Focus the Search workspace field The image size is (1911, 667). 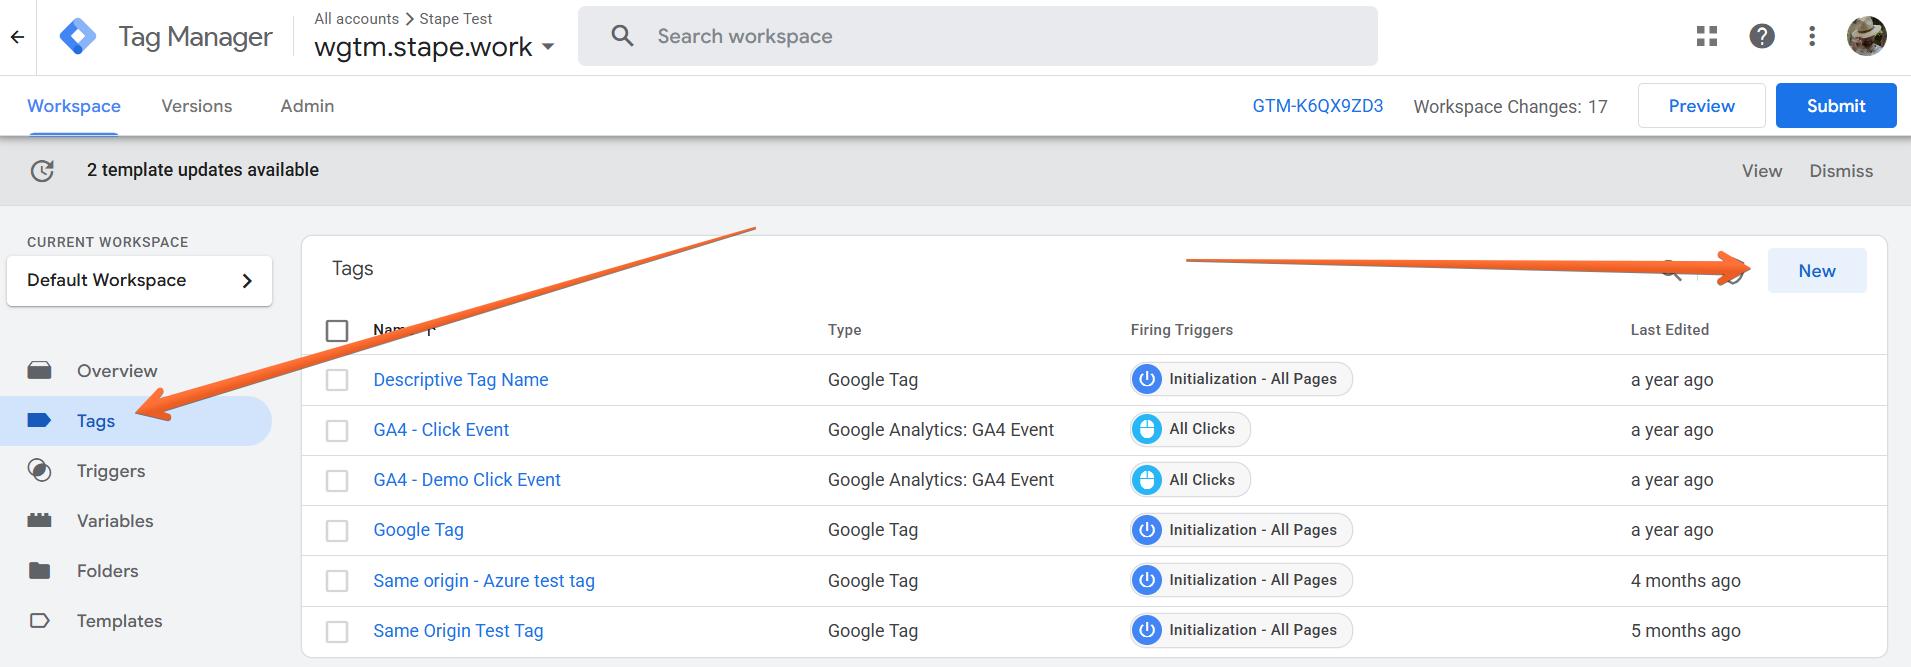[978, 36]
